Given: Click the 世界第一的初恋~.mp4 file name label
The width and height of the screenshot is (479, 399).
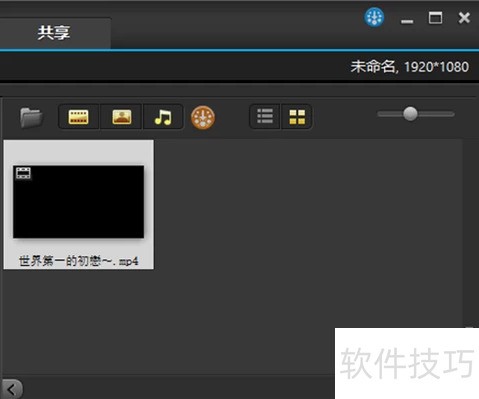Looking at the screenshot, I should [x=79, y=261].
